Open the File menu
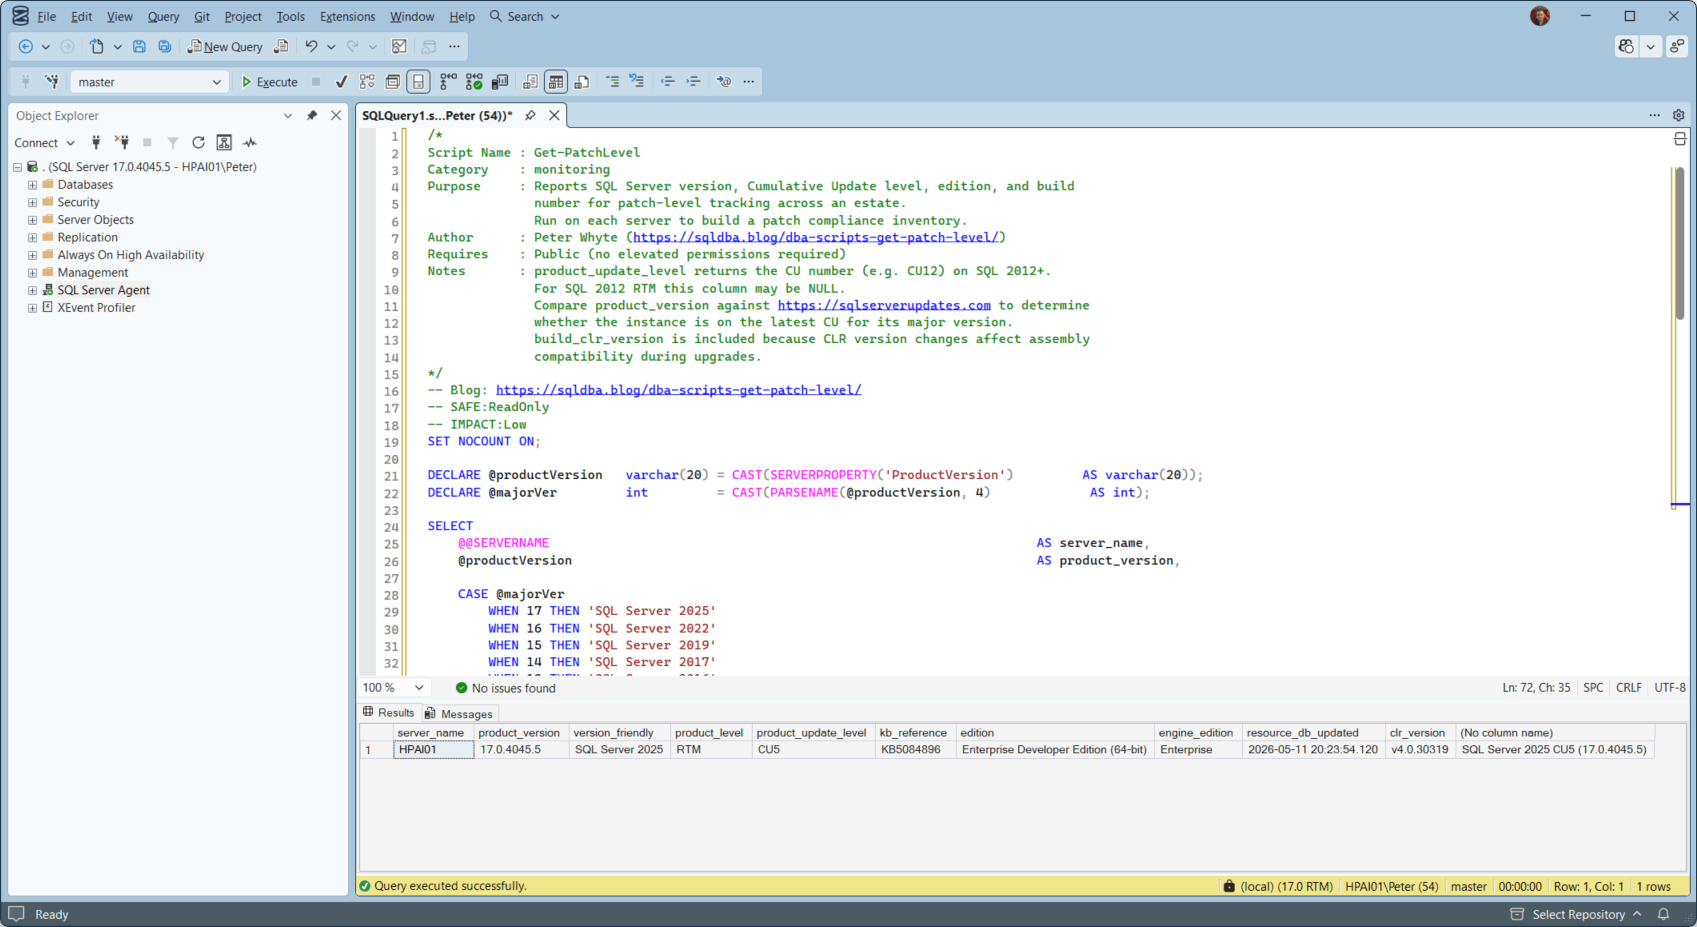 point(47,16)
